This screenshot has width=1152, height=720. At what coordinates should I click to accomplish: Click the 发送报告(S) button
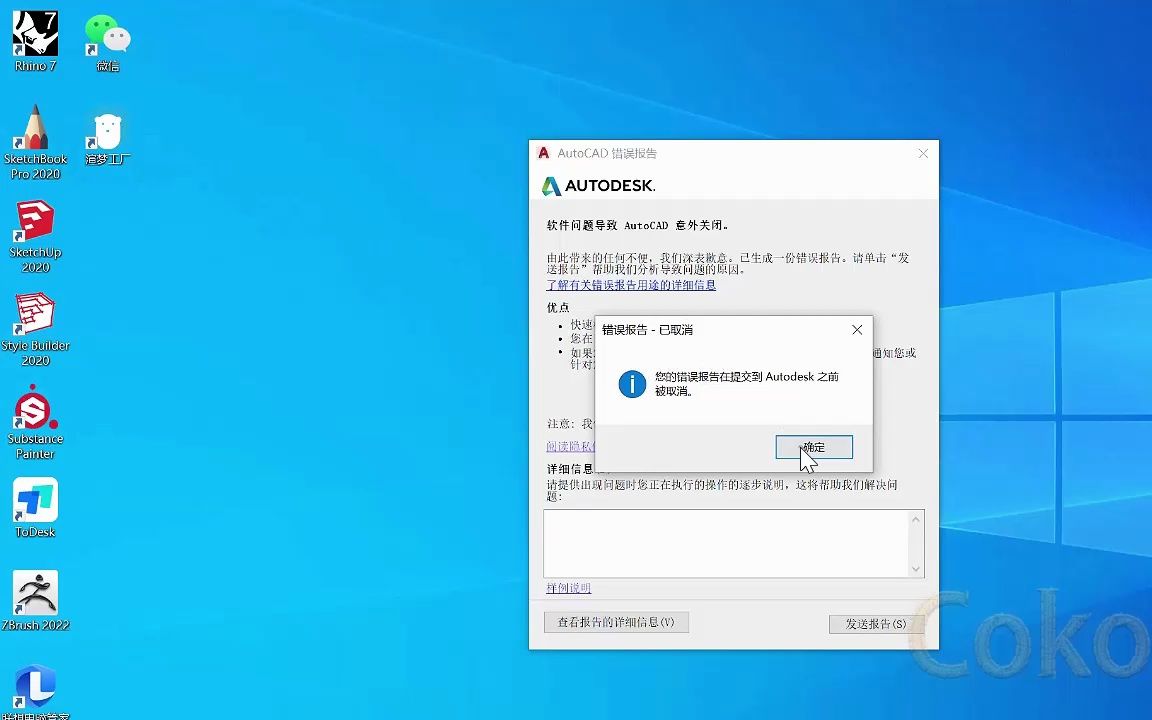click(x=874, y=622)
